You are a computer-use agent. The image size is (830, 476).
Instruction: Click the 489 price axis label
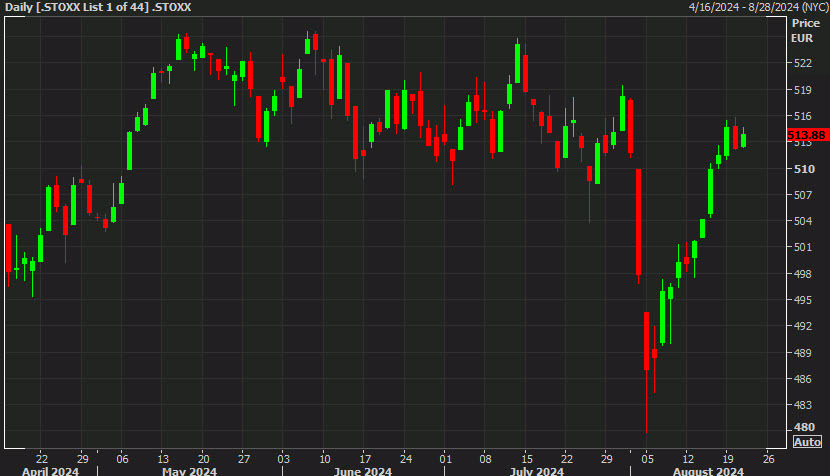tap(802, 353)
